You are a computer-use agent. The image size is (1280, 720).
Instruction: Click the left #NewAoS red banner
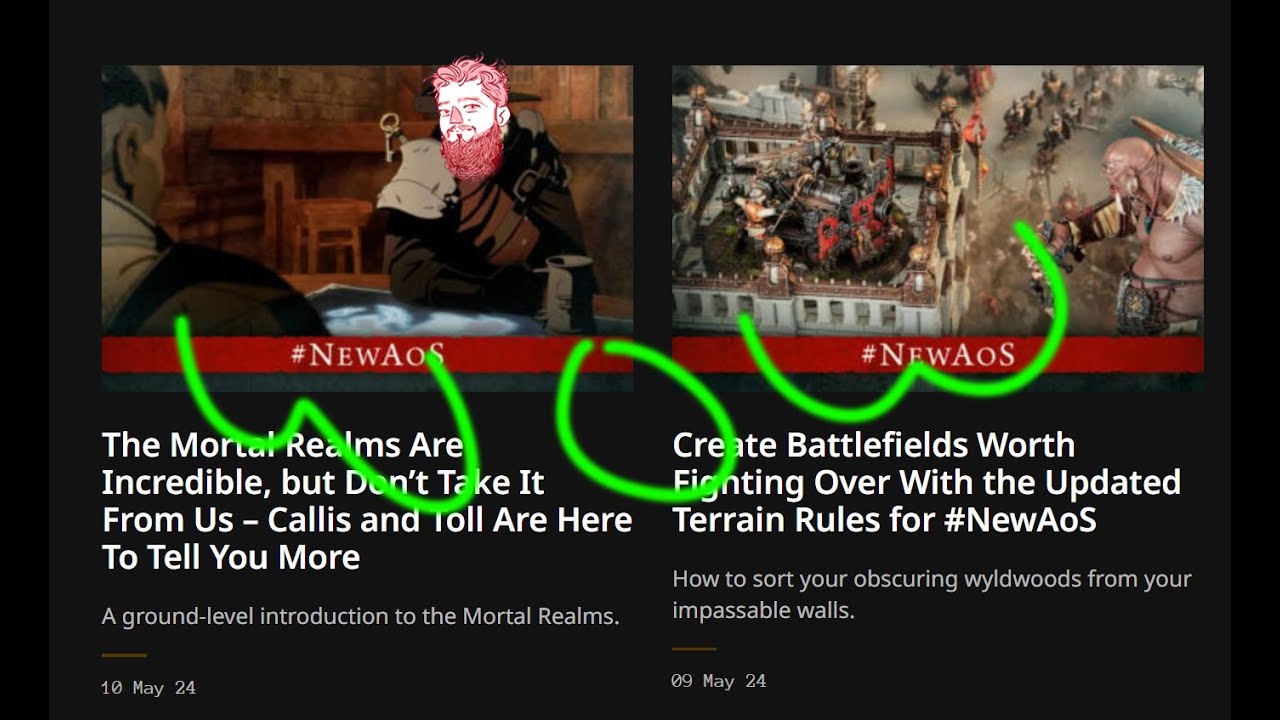[x=367, y=355]
